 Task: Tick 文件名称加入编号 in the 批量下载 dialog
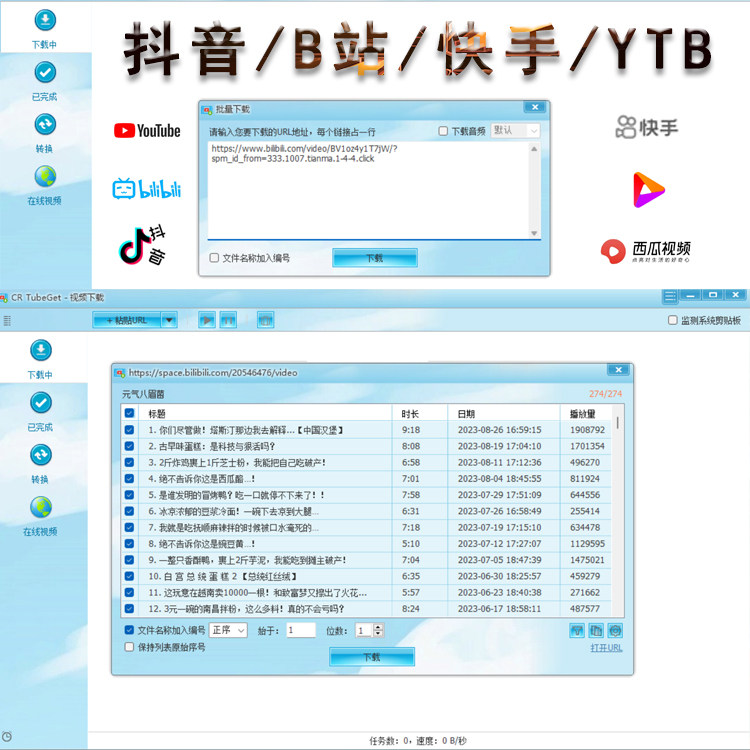tap(214, 258)
